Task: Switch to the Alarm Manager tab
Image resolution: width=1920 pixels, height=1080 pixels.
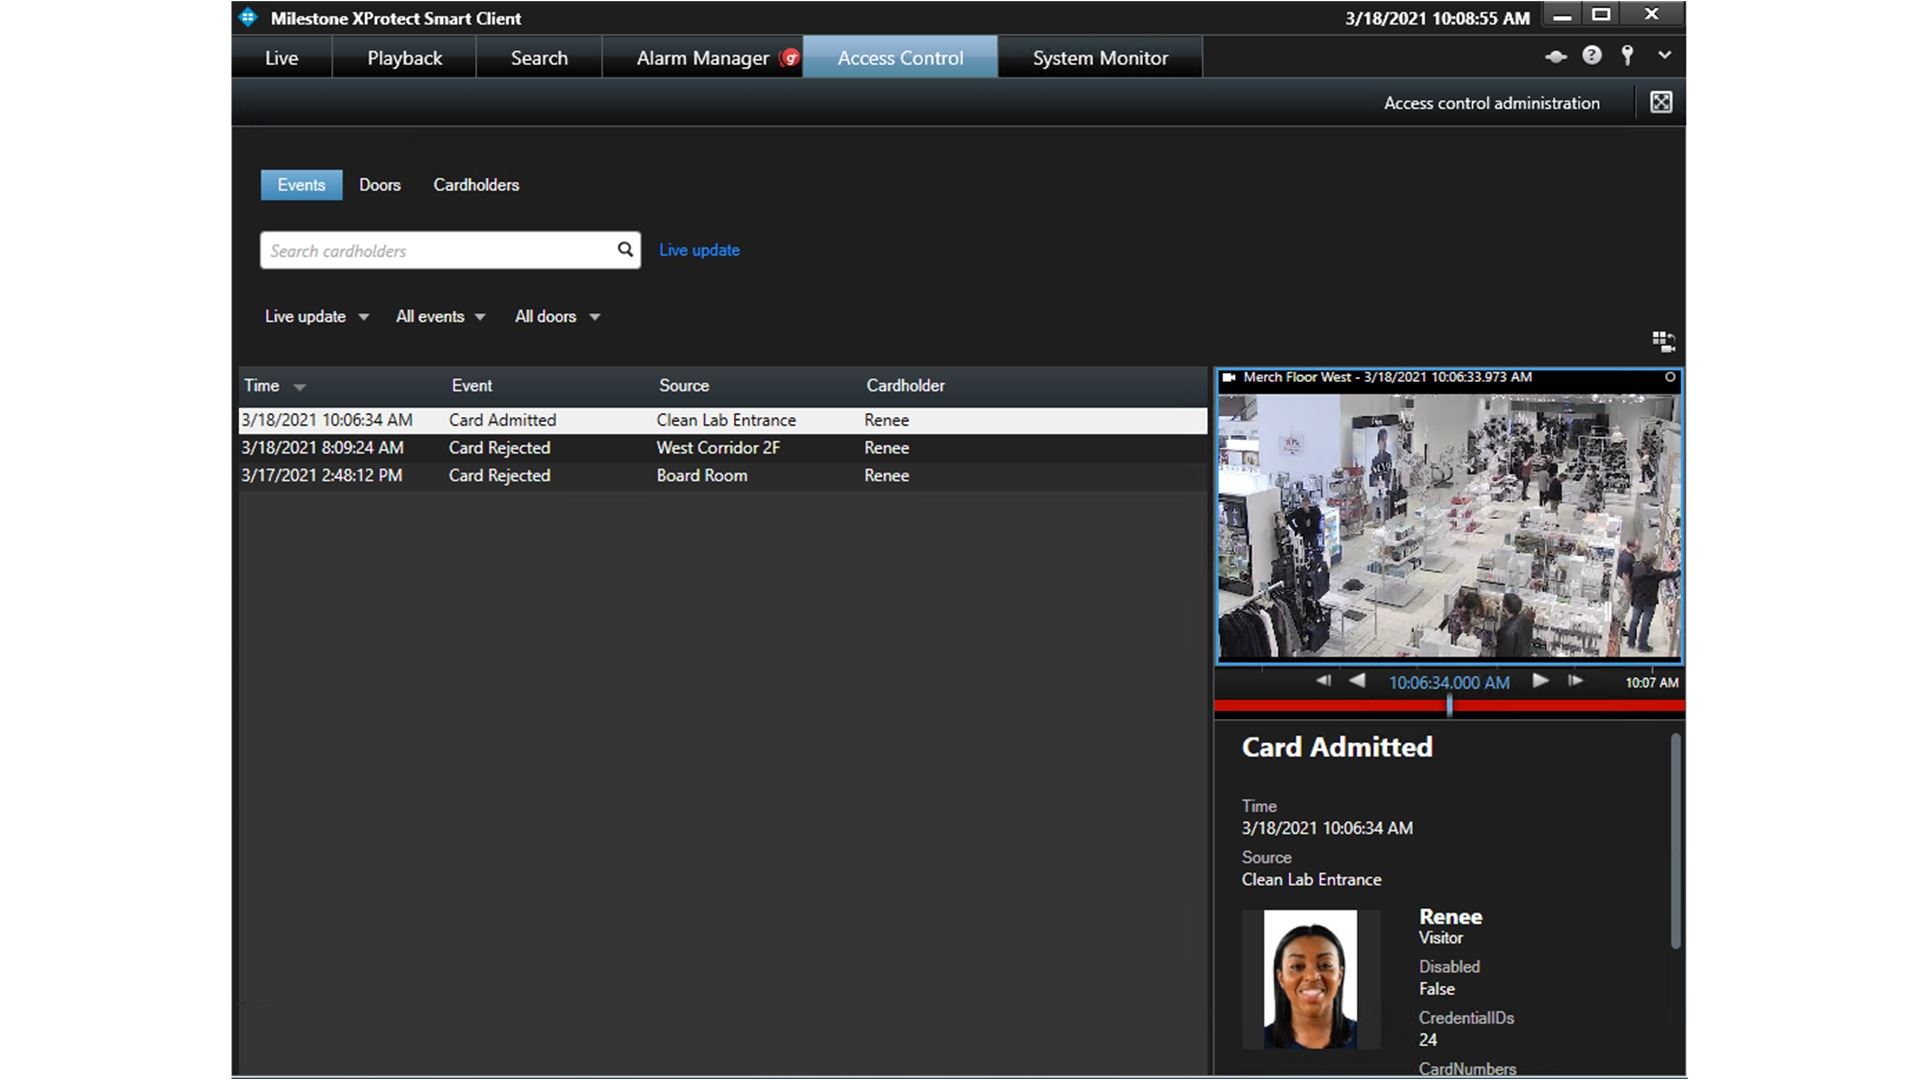Action: [702, 58]
